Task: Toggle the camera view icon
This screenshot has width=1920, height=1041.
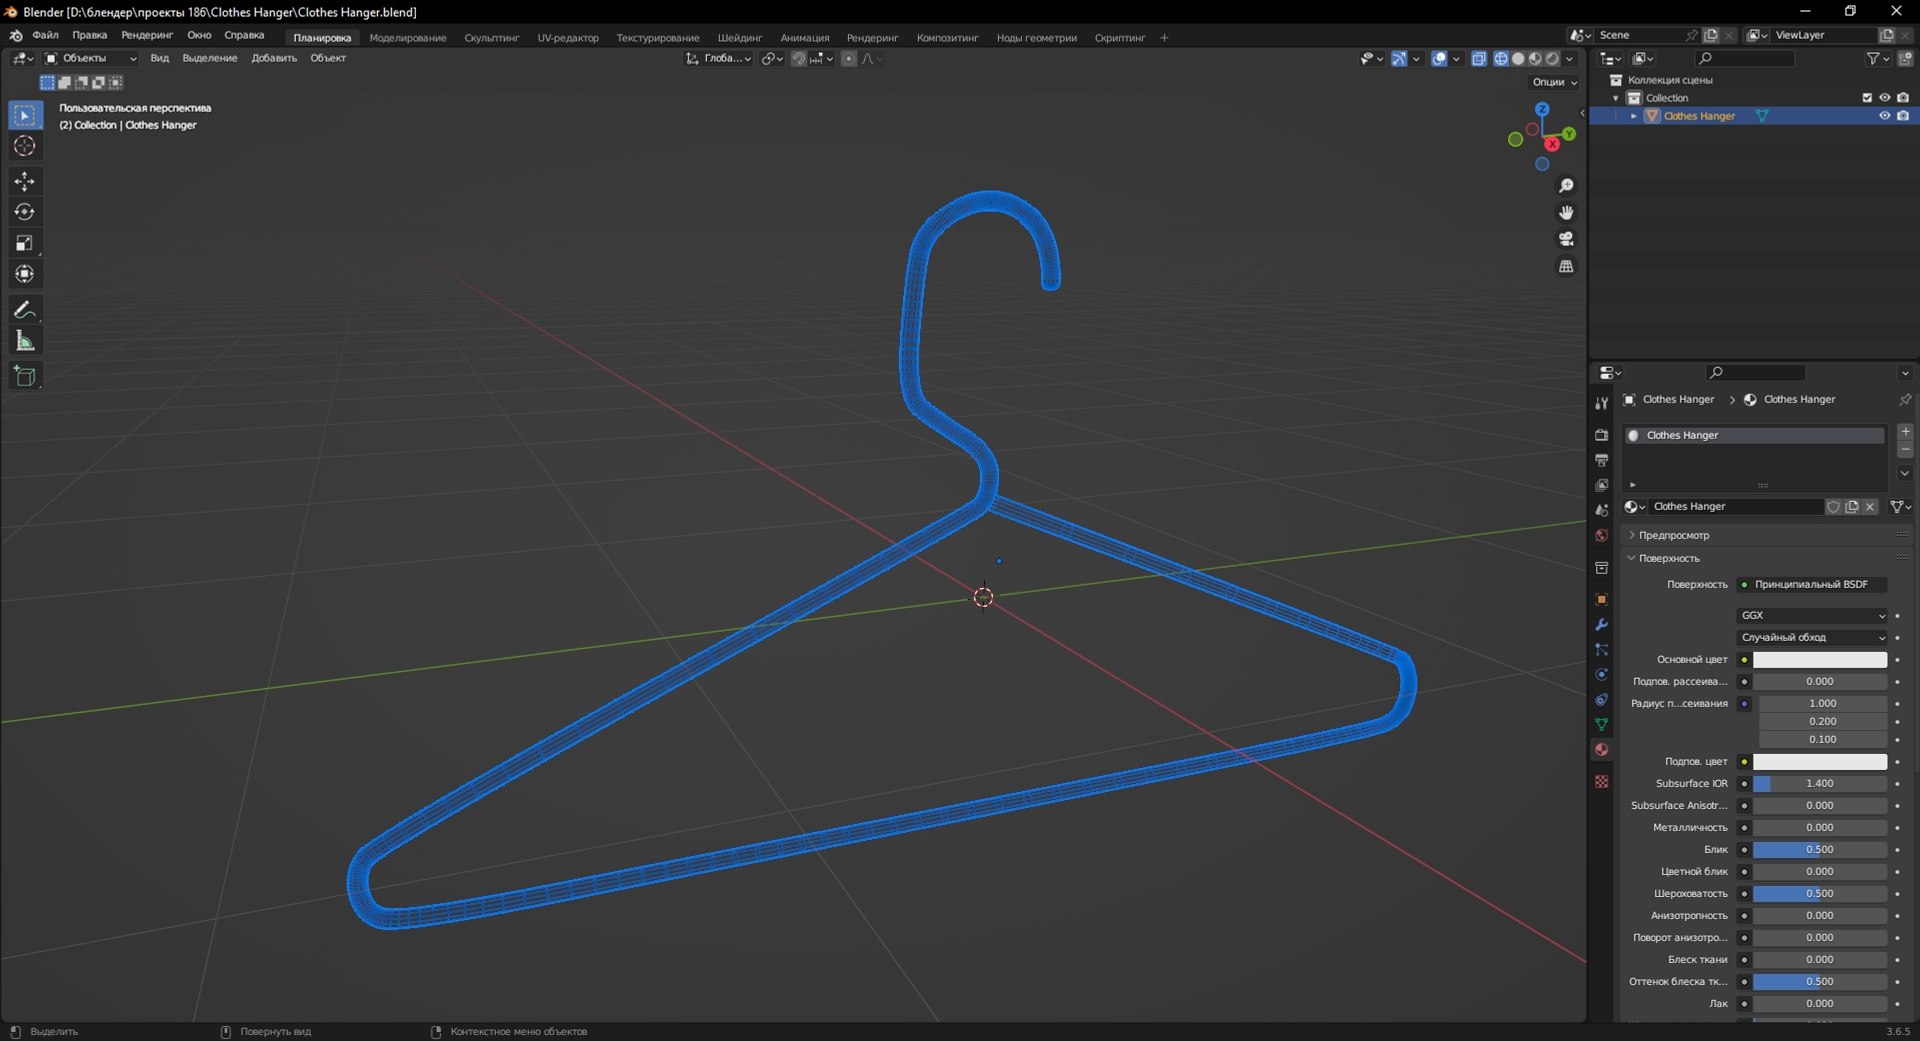Action: click(x=1566, y=239)
